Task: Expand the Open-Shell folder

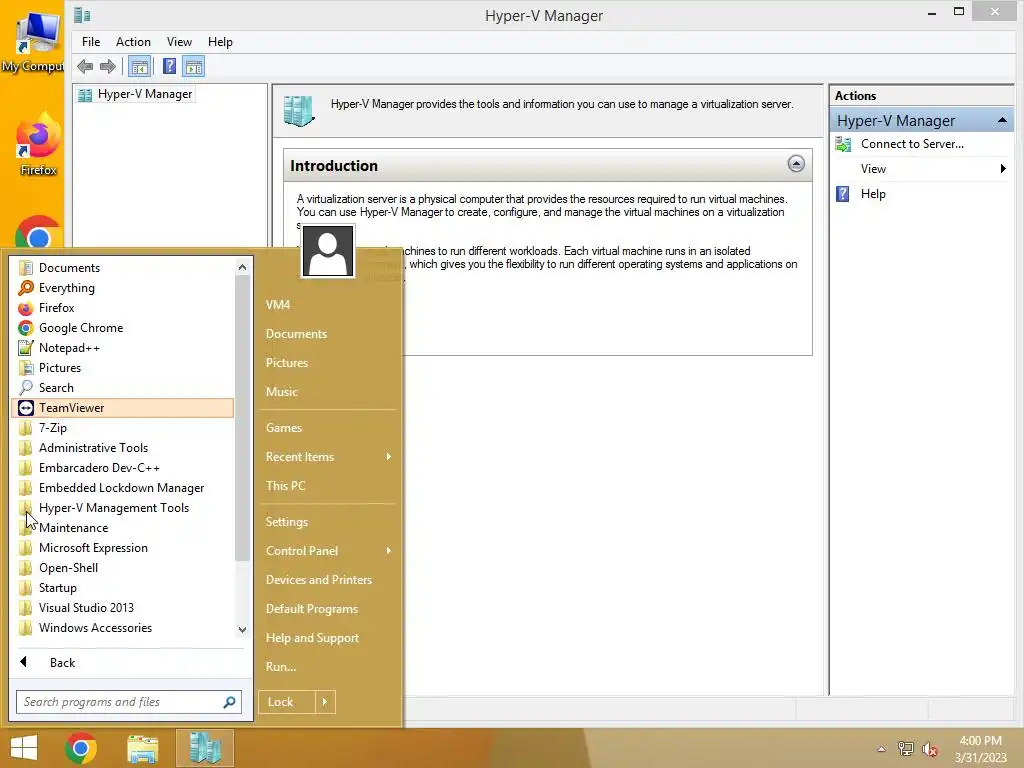Action: (x=123, y=568)
